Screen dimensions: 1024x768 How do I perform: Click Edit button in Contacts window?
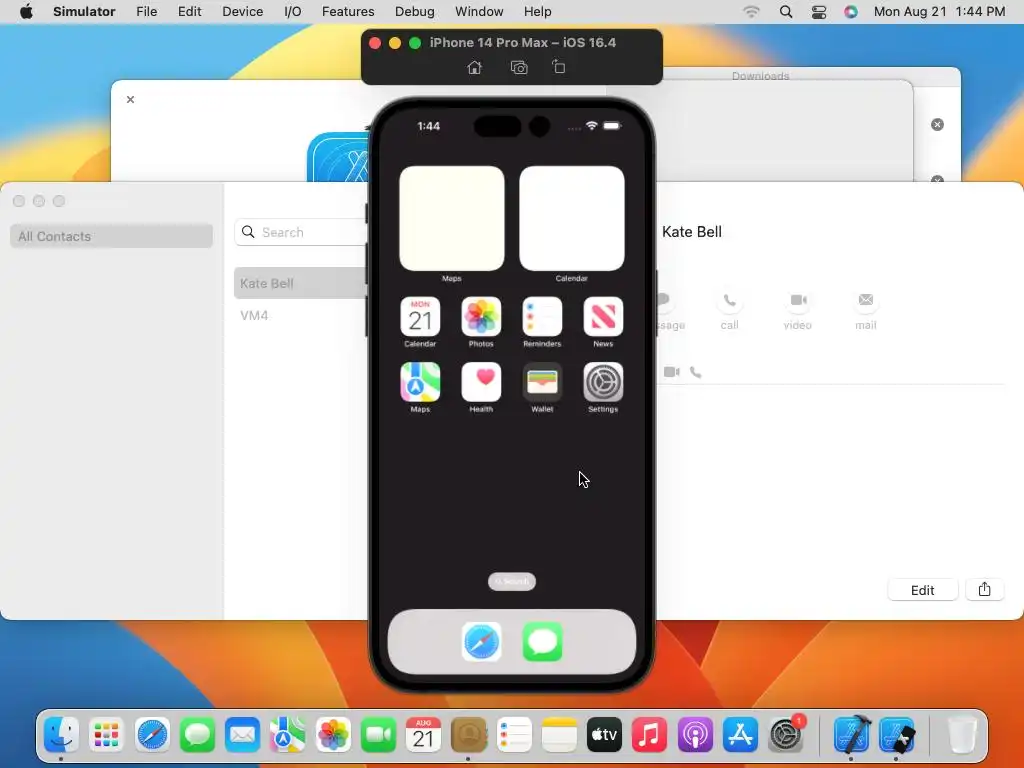pos(923,590)
